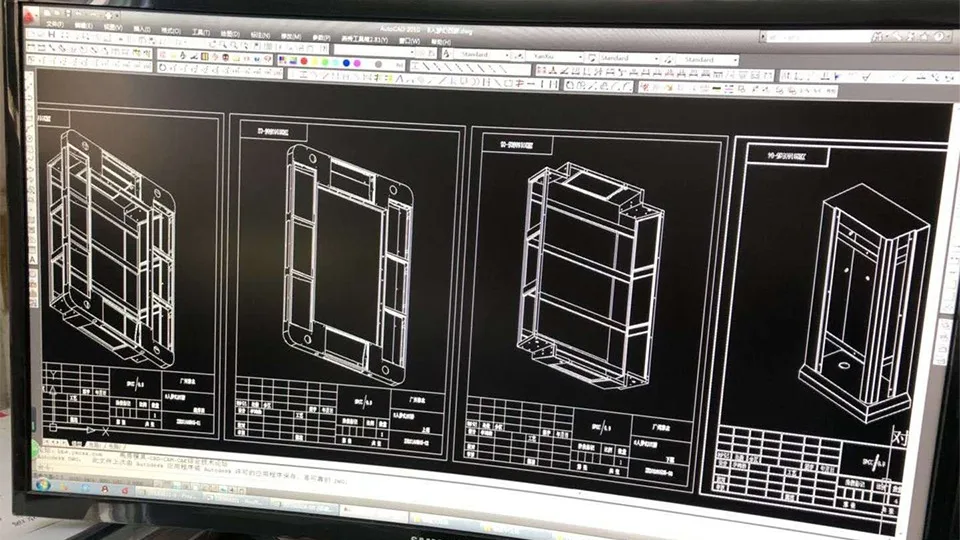Expand the rightmost Standard style dropdown

click(735, 60)
